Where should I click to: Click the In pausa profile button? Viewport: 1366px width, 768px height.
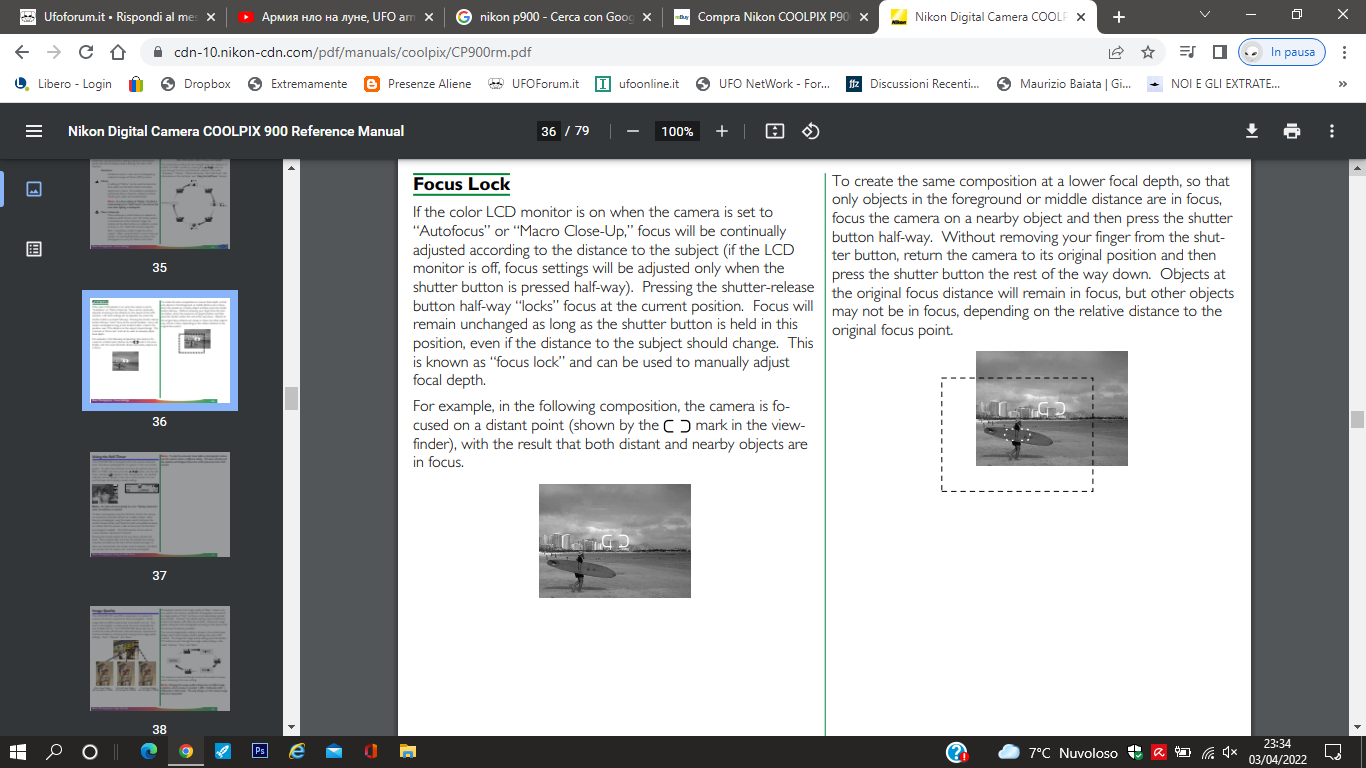[1282, 52]
